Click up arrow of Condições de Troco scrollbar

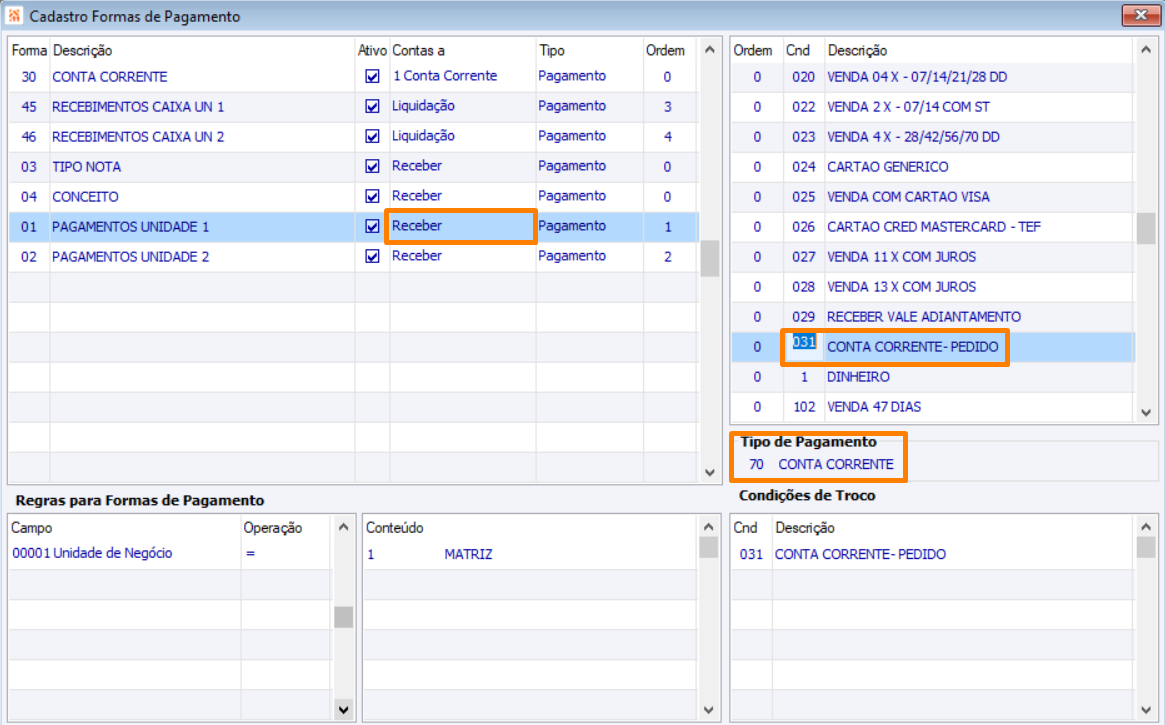point(1146,527)
